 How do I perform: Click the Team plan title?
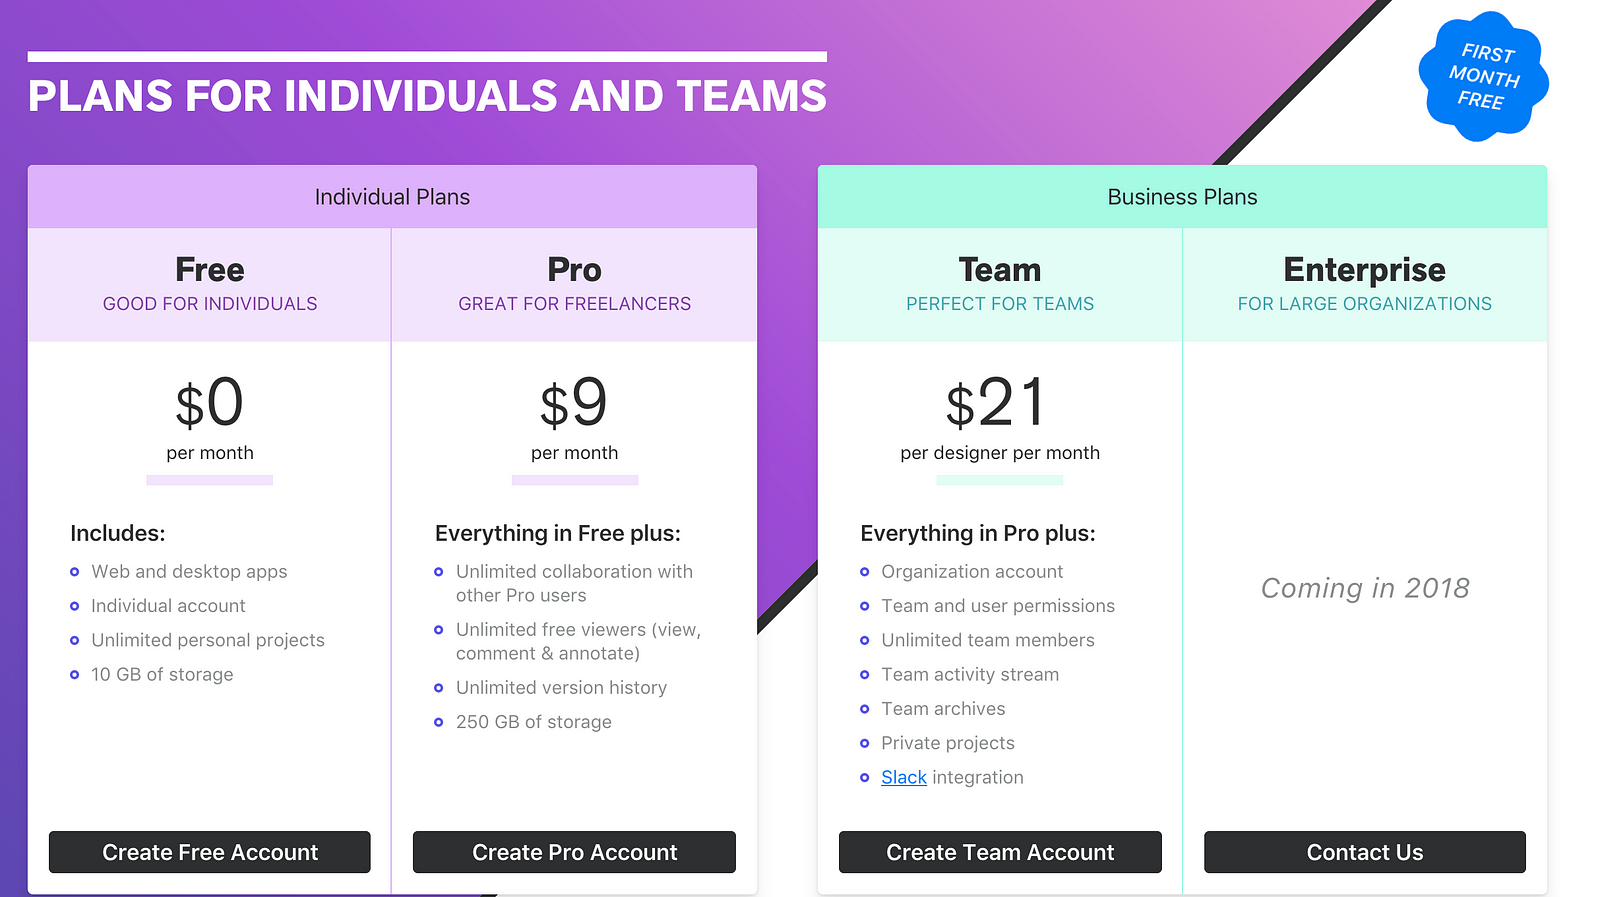point(1000,270)
